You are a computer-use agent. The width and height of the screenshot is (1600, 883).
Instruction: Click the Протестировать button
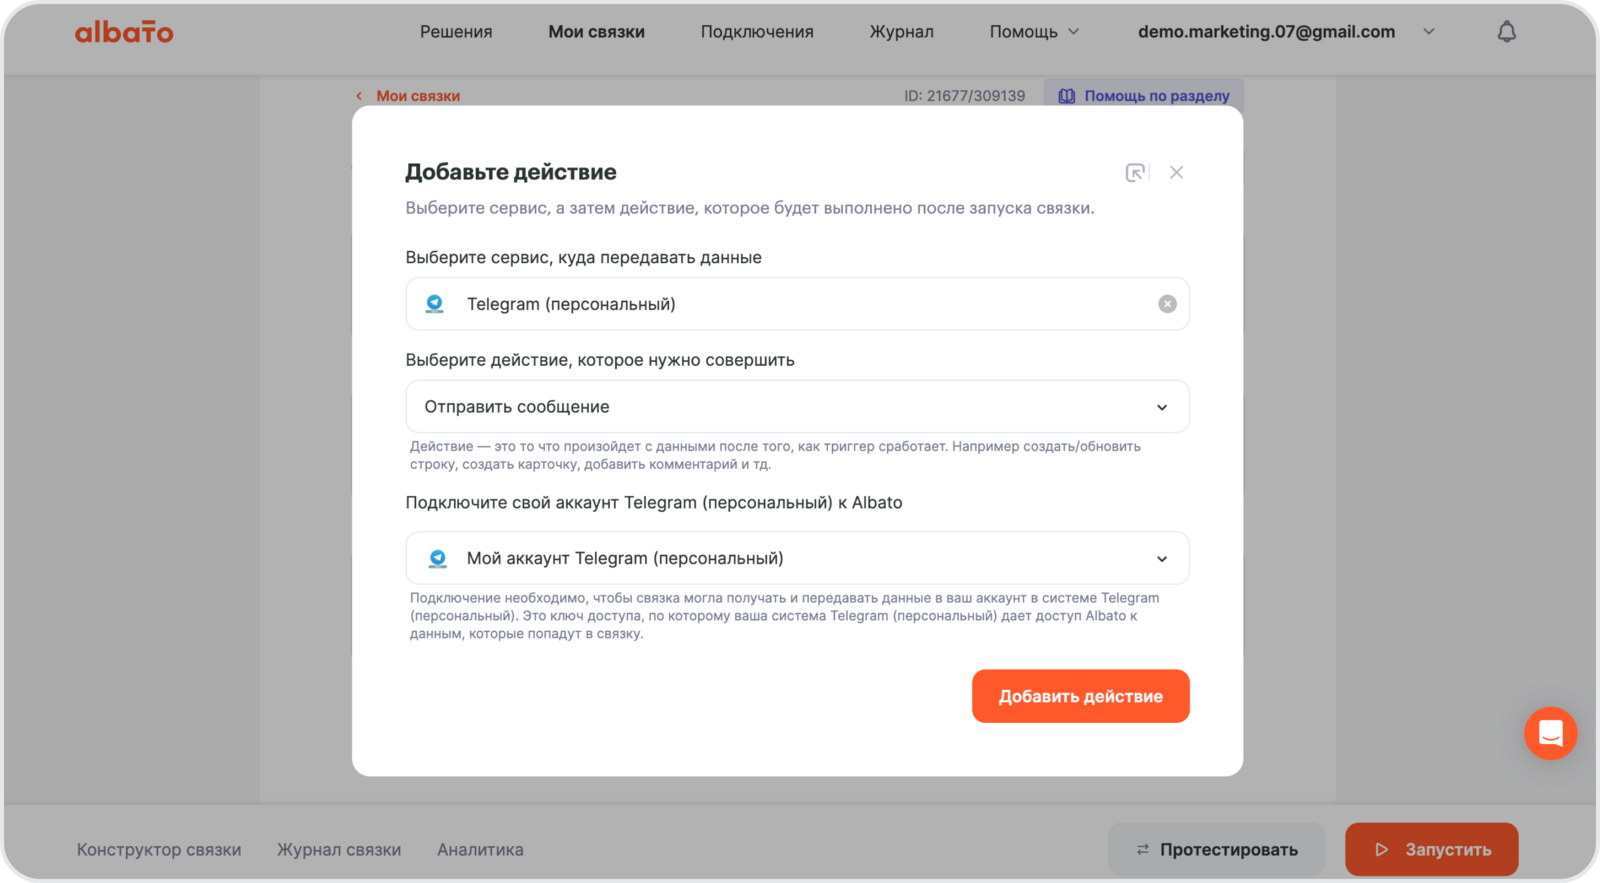[x=1216, y=850]
